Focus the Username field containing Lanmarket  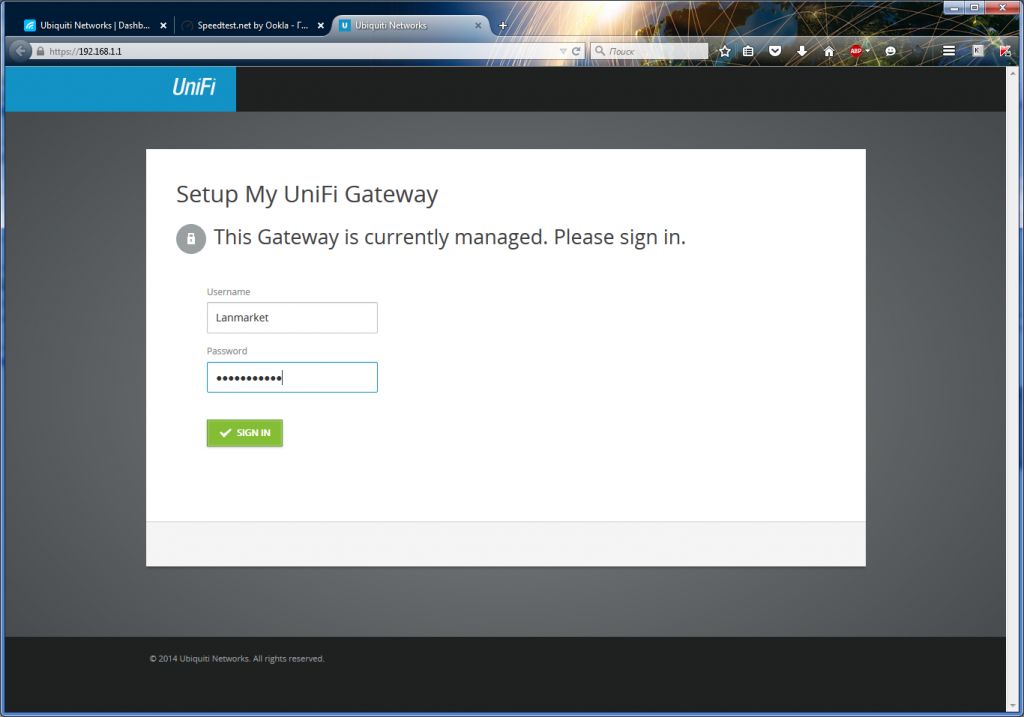[292, 317]
